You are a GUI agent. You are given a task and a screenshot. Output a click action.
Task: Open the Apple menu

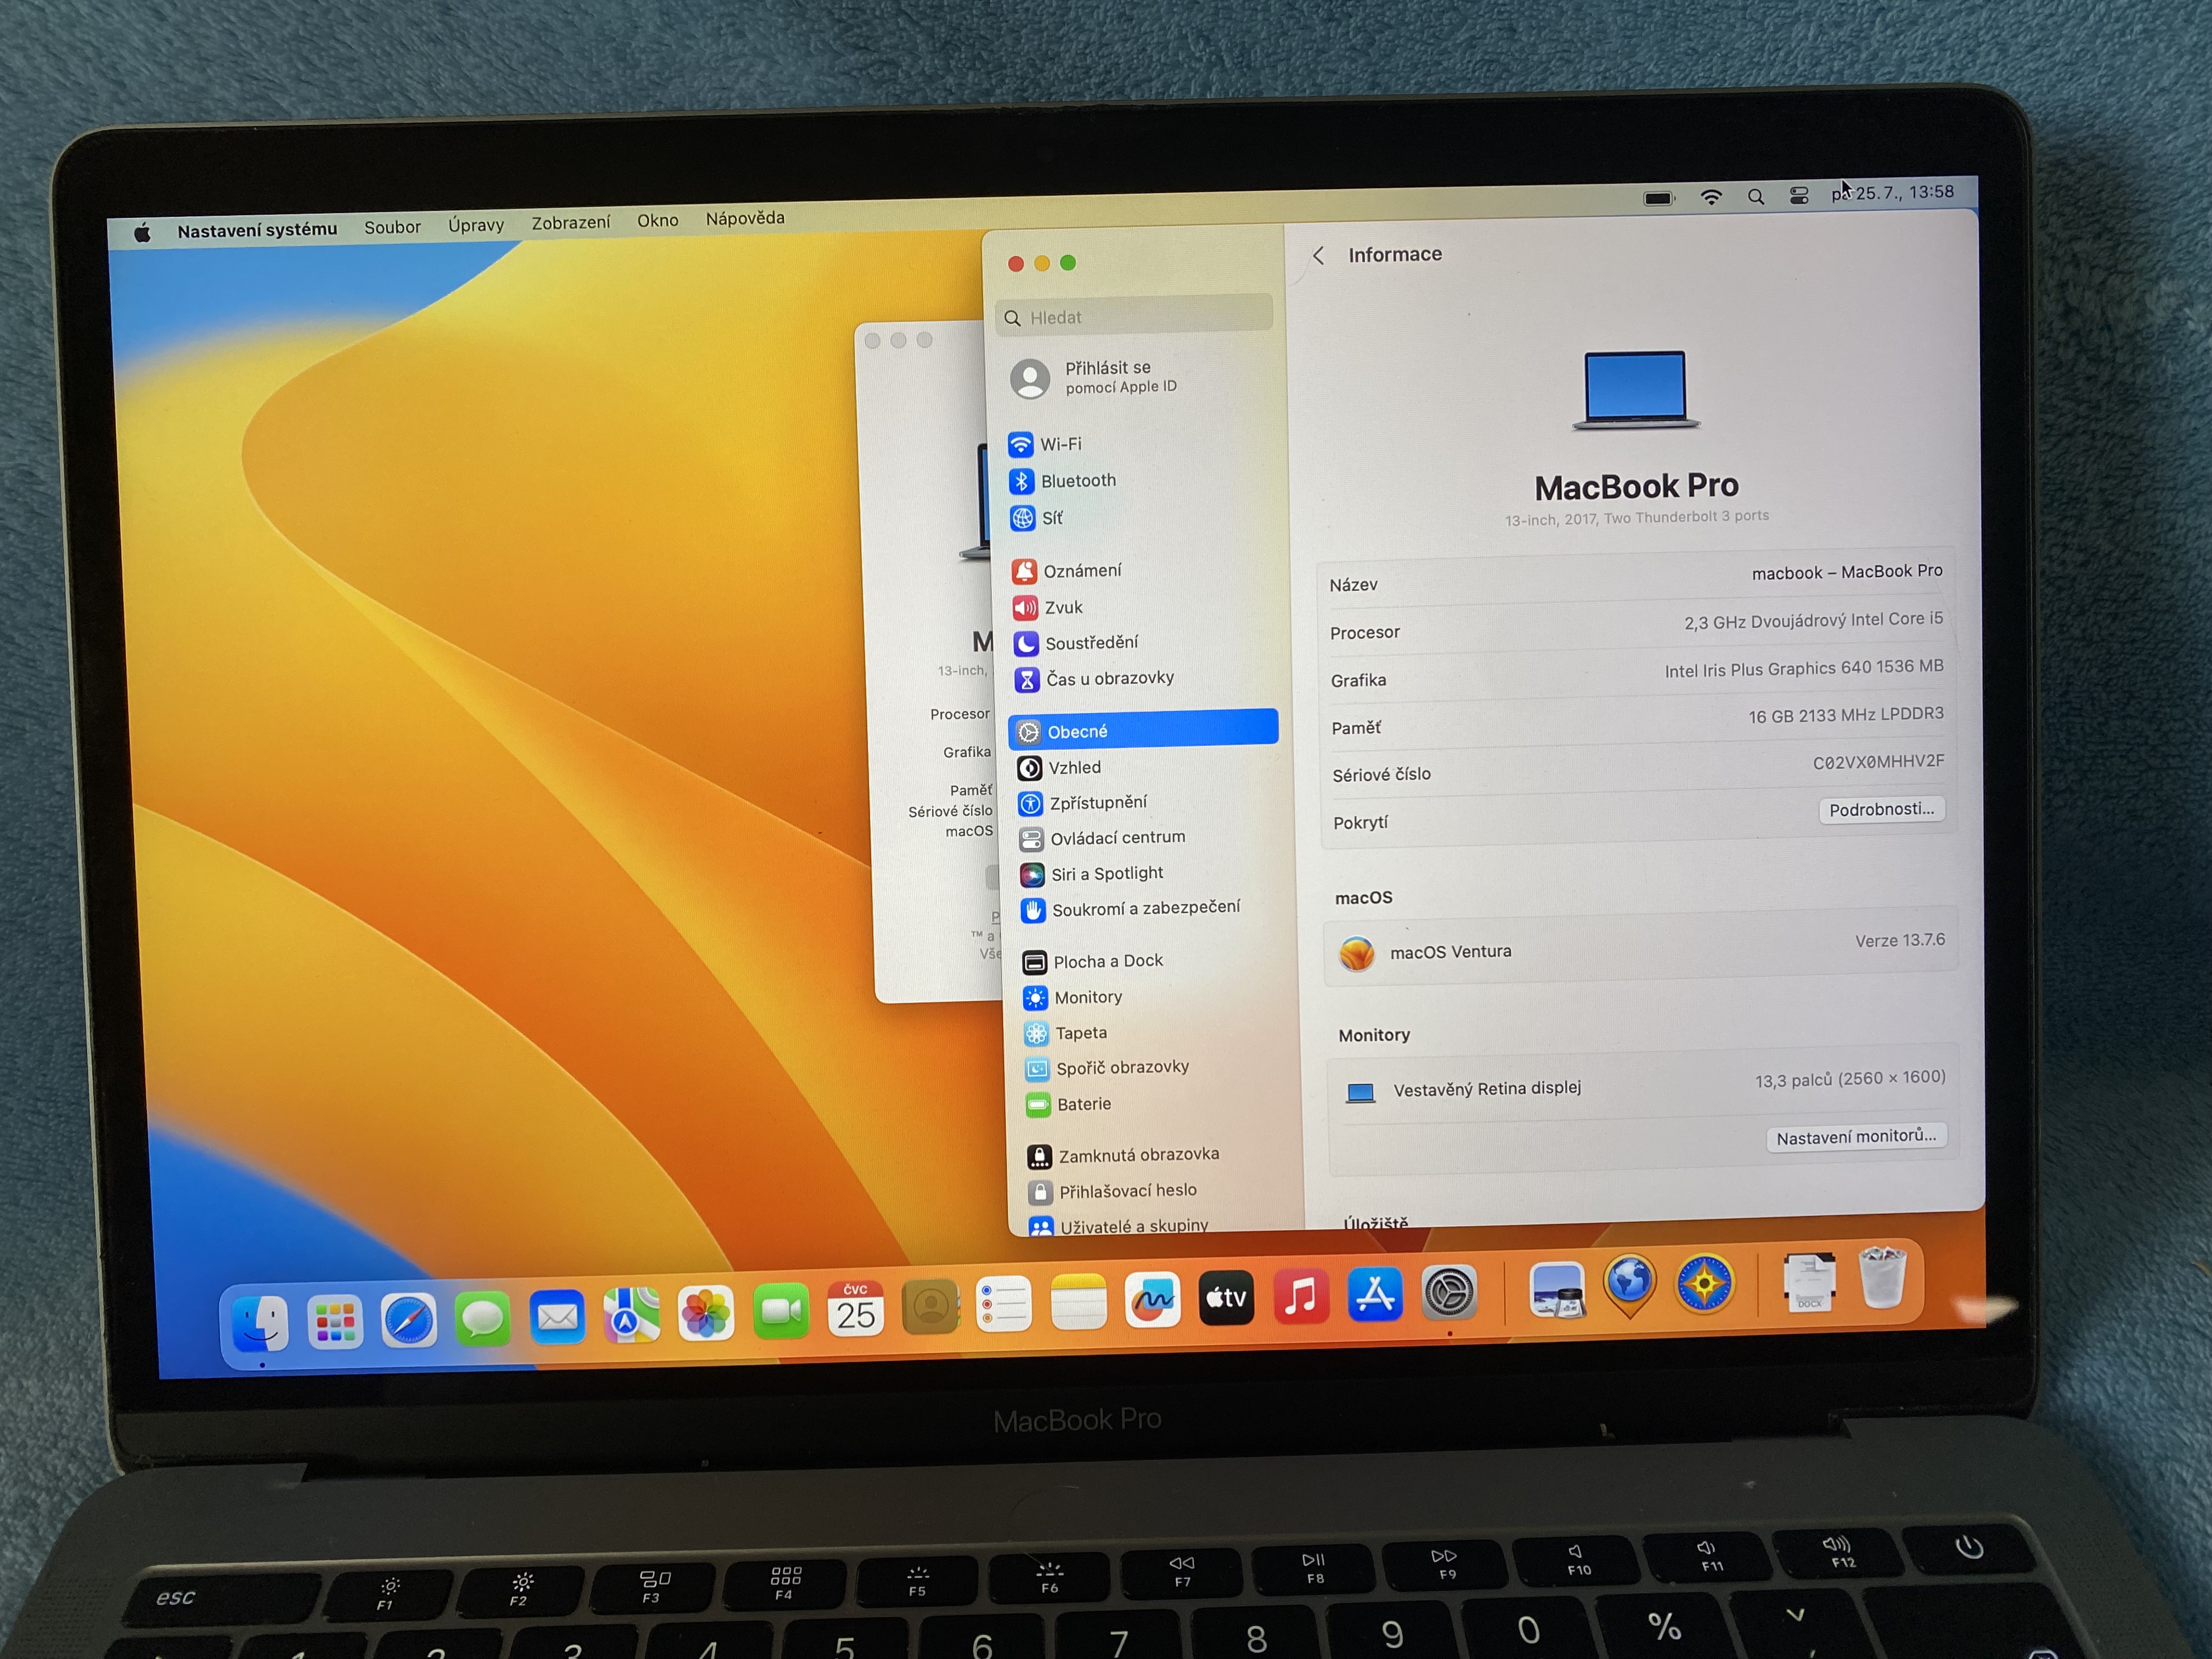(142, 233)
